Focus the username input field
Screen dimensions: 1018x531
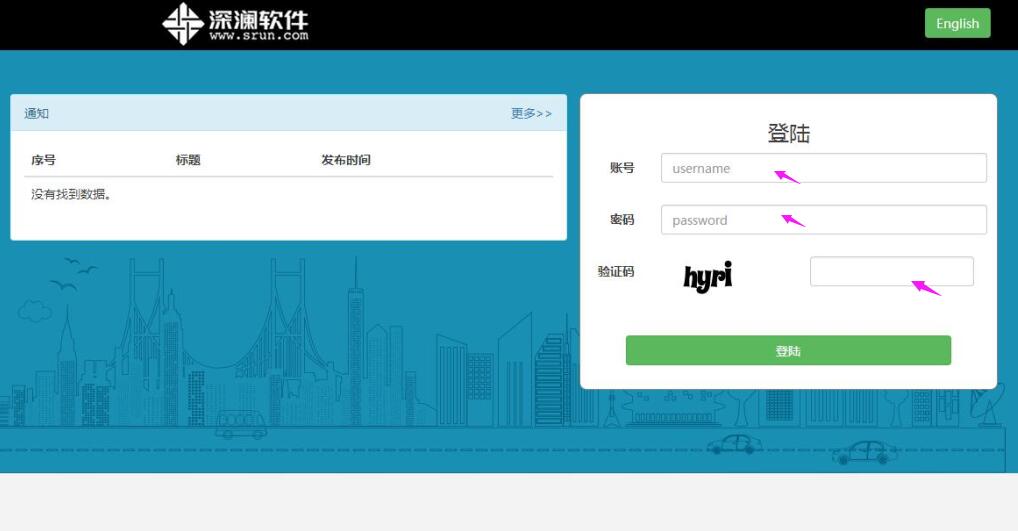[x=823, y=168]
